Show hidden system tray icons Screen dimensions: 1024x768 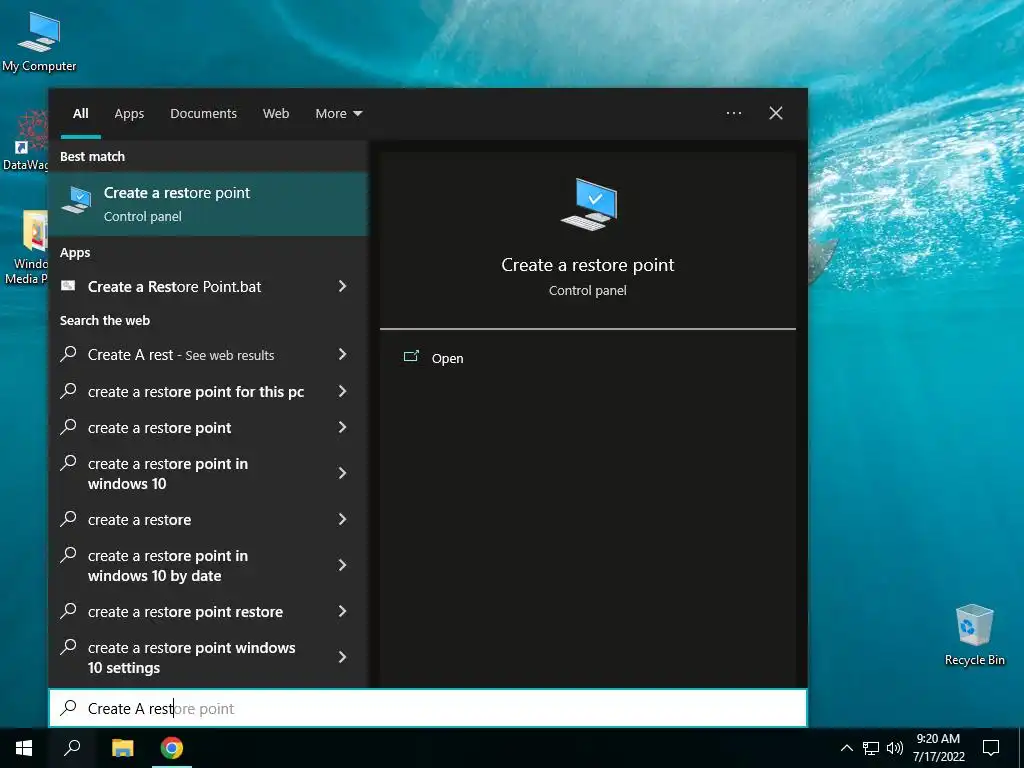846,748
